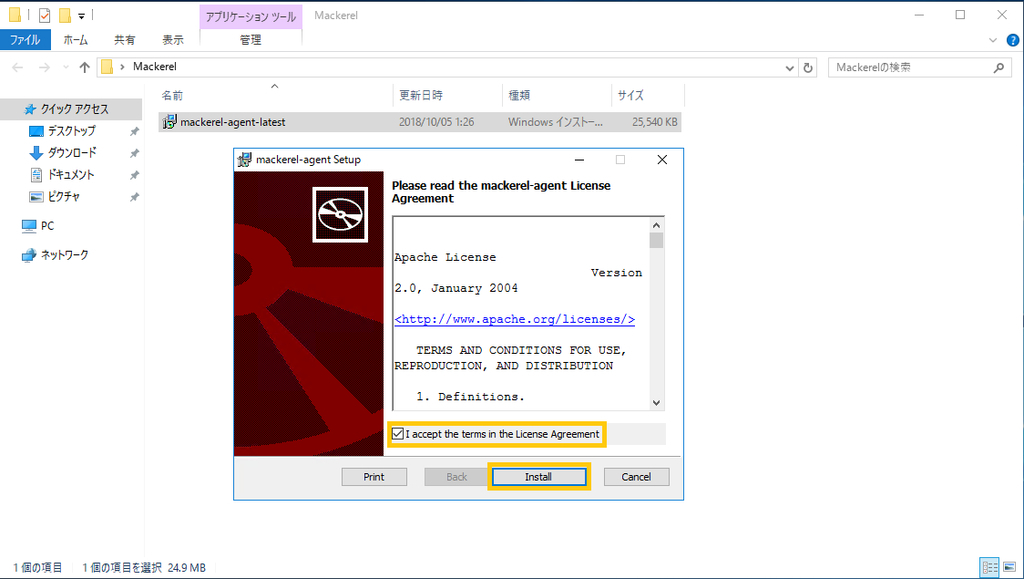Click the properties icon in quick access toolbar
1024x579 pixels.
(x=44, y=15)
